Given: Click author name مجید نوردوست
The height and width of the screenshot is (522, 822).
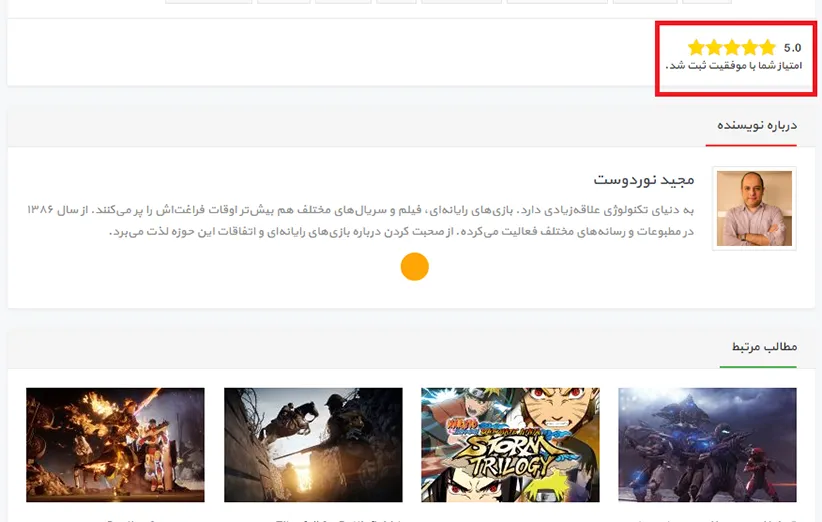Looking at the screenshot, I should [643, 179].
